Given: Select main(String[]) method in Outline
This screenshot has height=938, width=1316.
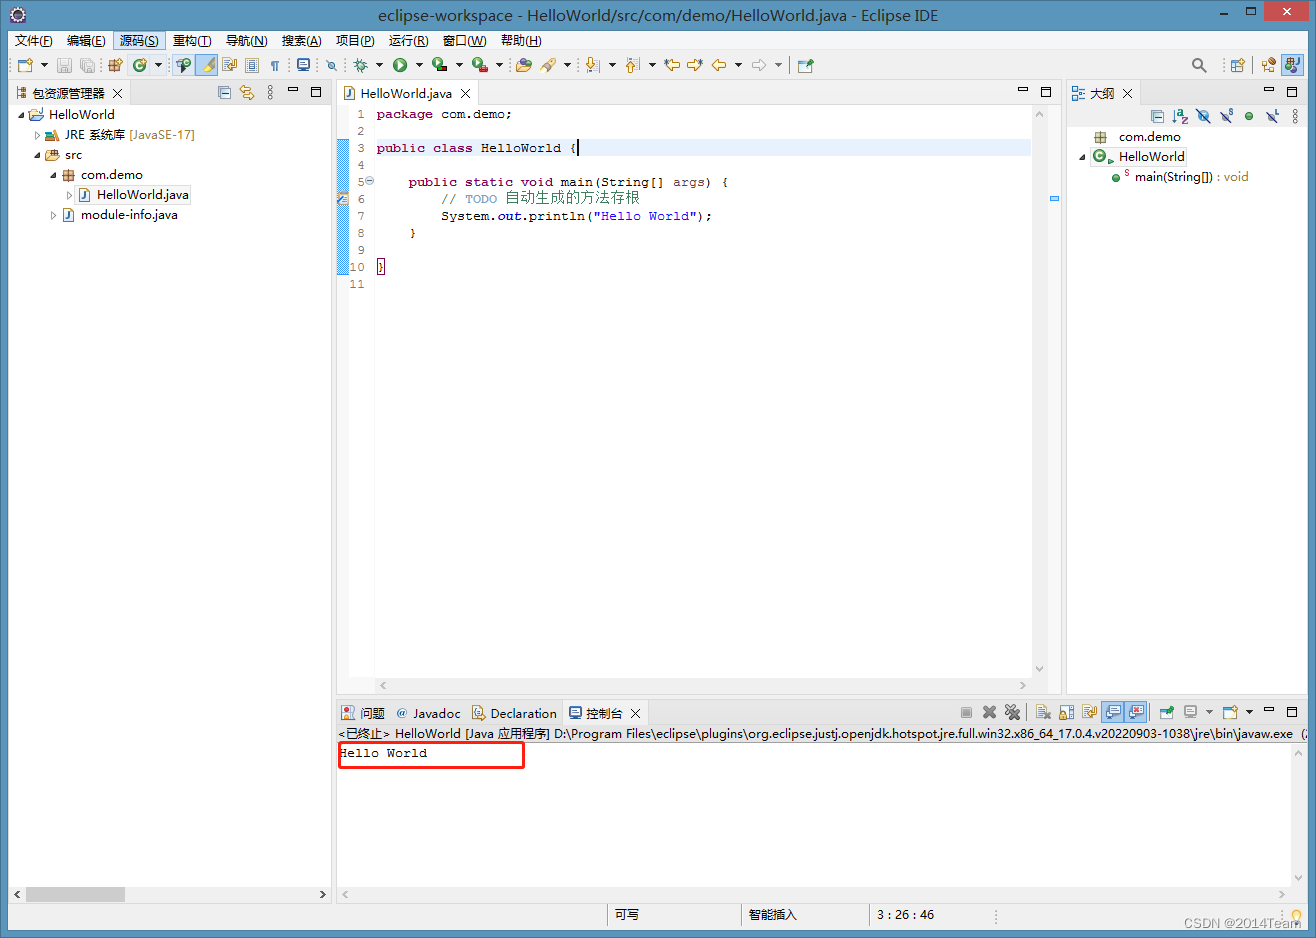Looking at the screenshot, I should coord(1173,177).
